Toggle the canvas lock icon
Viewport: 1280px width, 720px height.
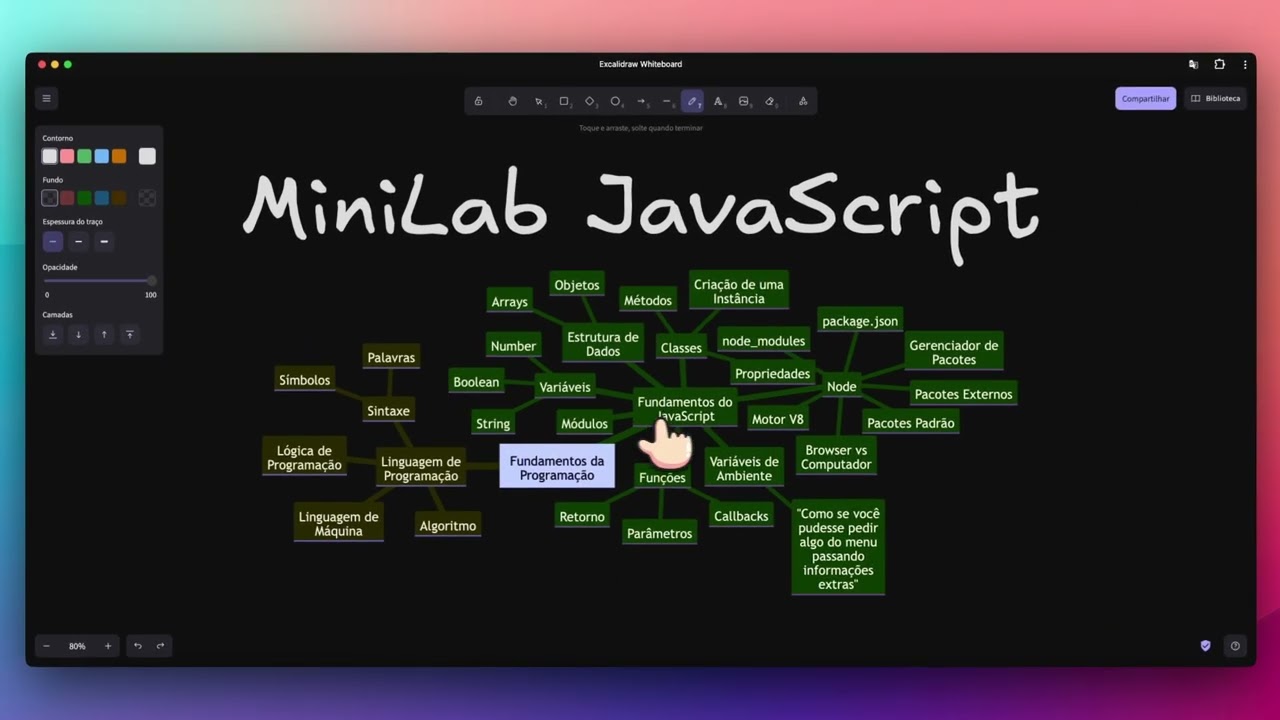coord(479,101)
